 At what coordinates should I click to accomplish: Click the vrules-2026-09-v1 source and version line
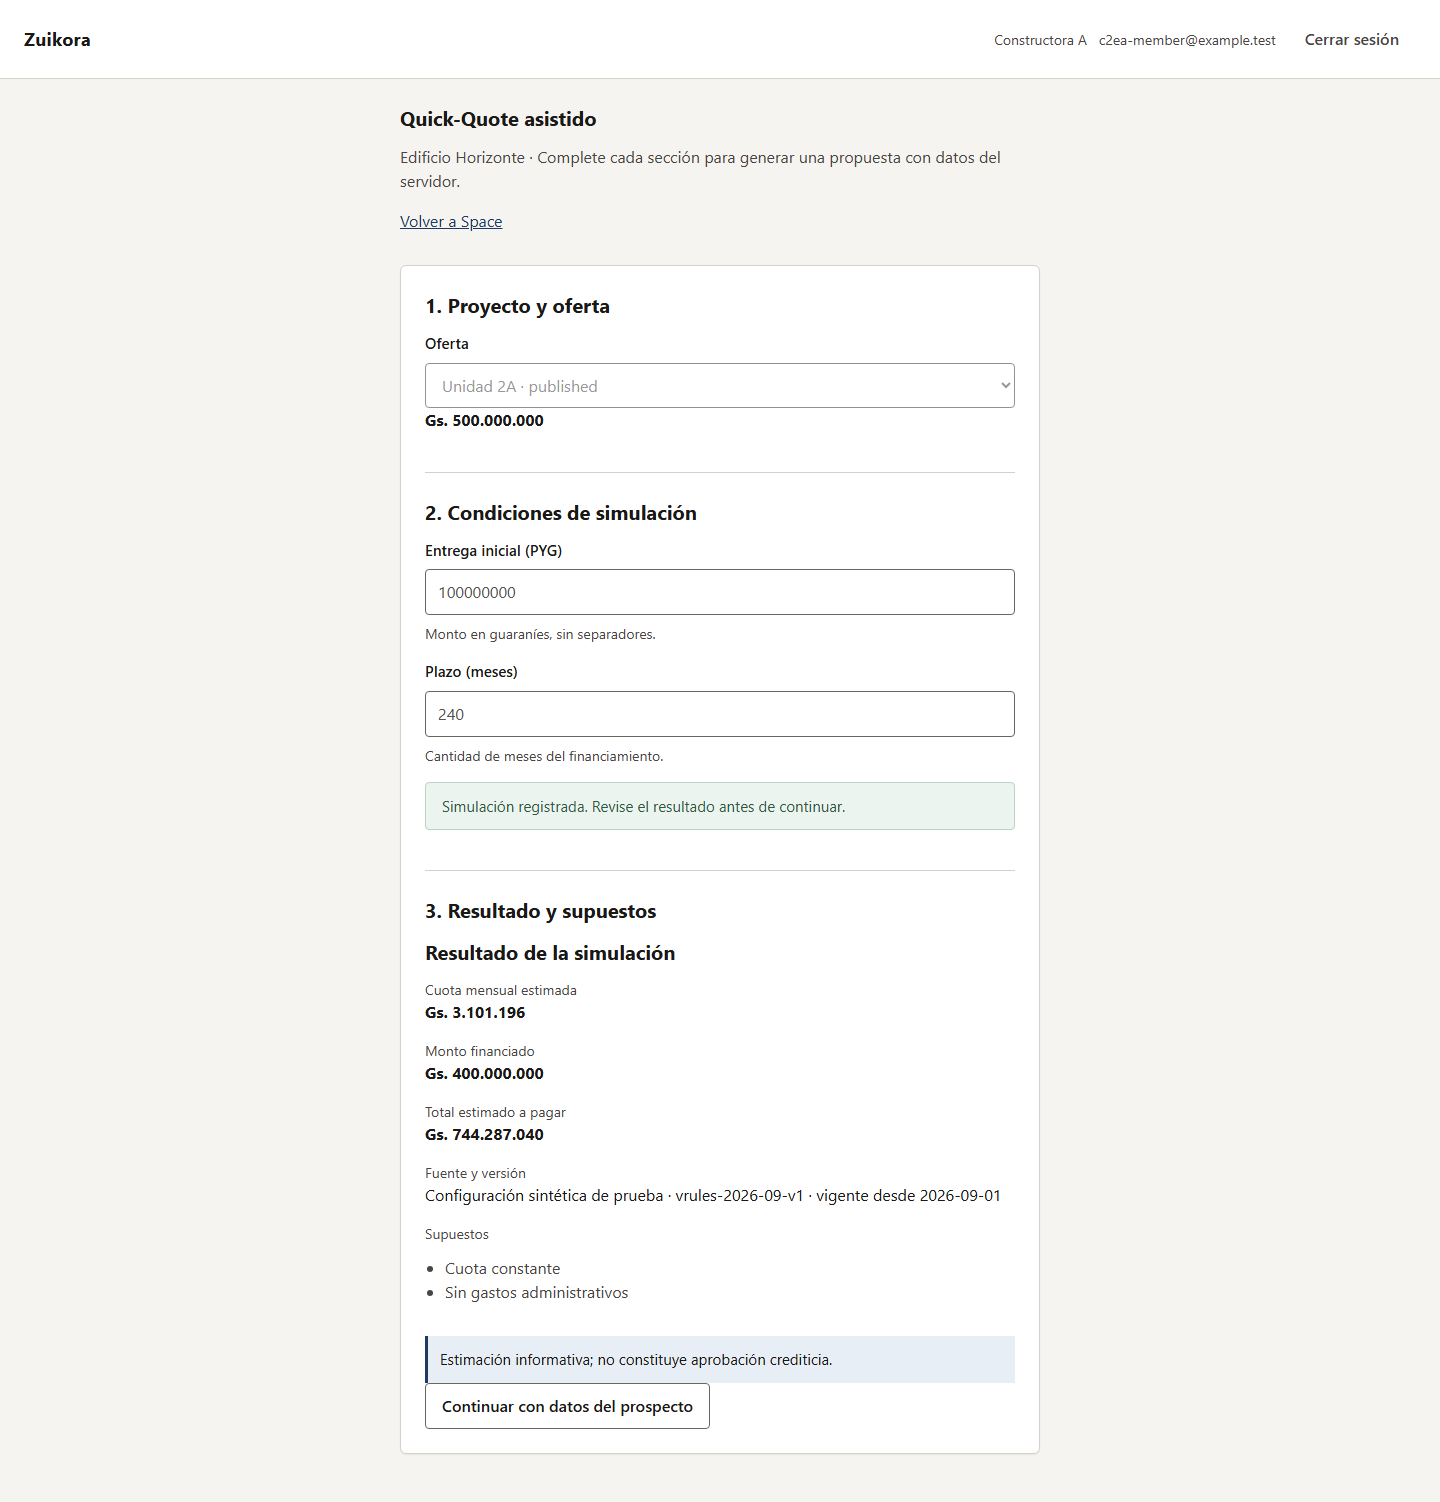point(713,1196)
